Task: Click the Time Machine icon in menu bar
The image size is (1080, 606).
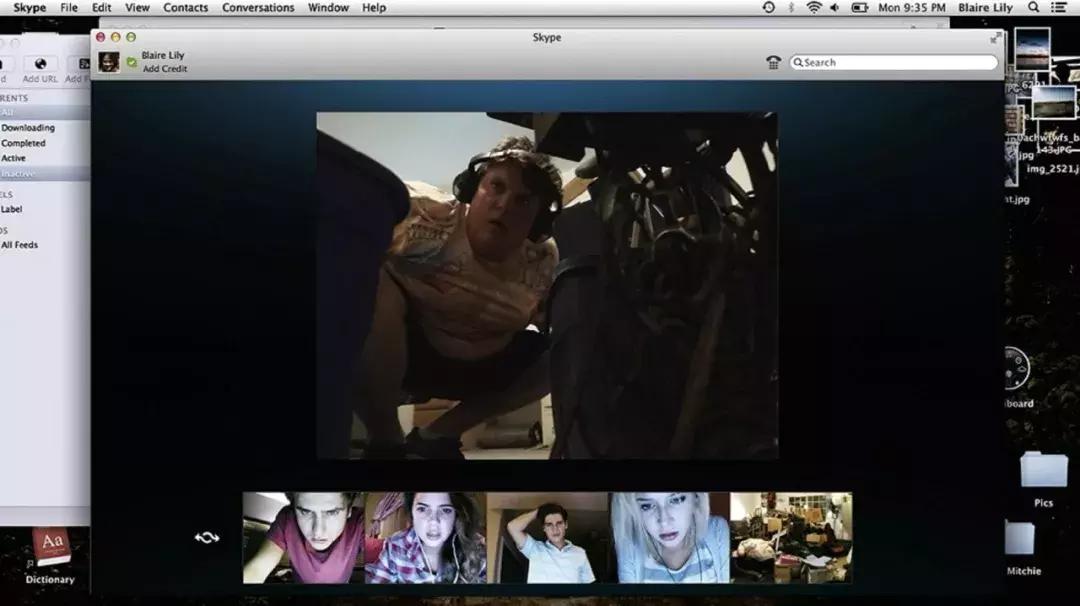Action: tap(769, 8)
